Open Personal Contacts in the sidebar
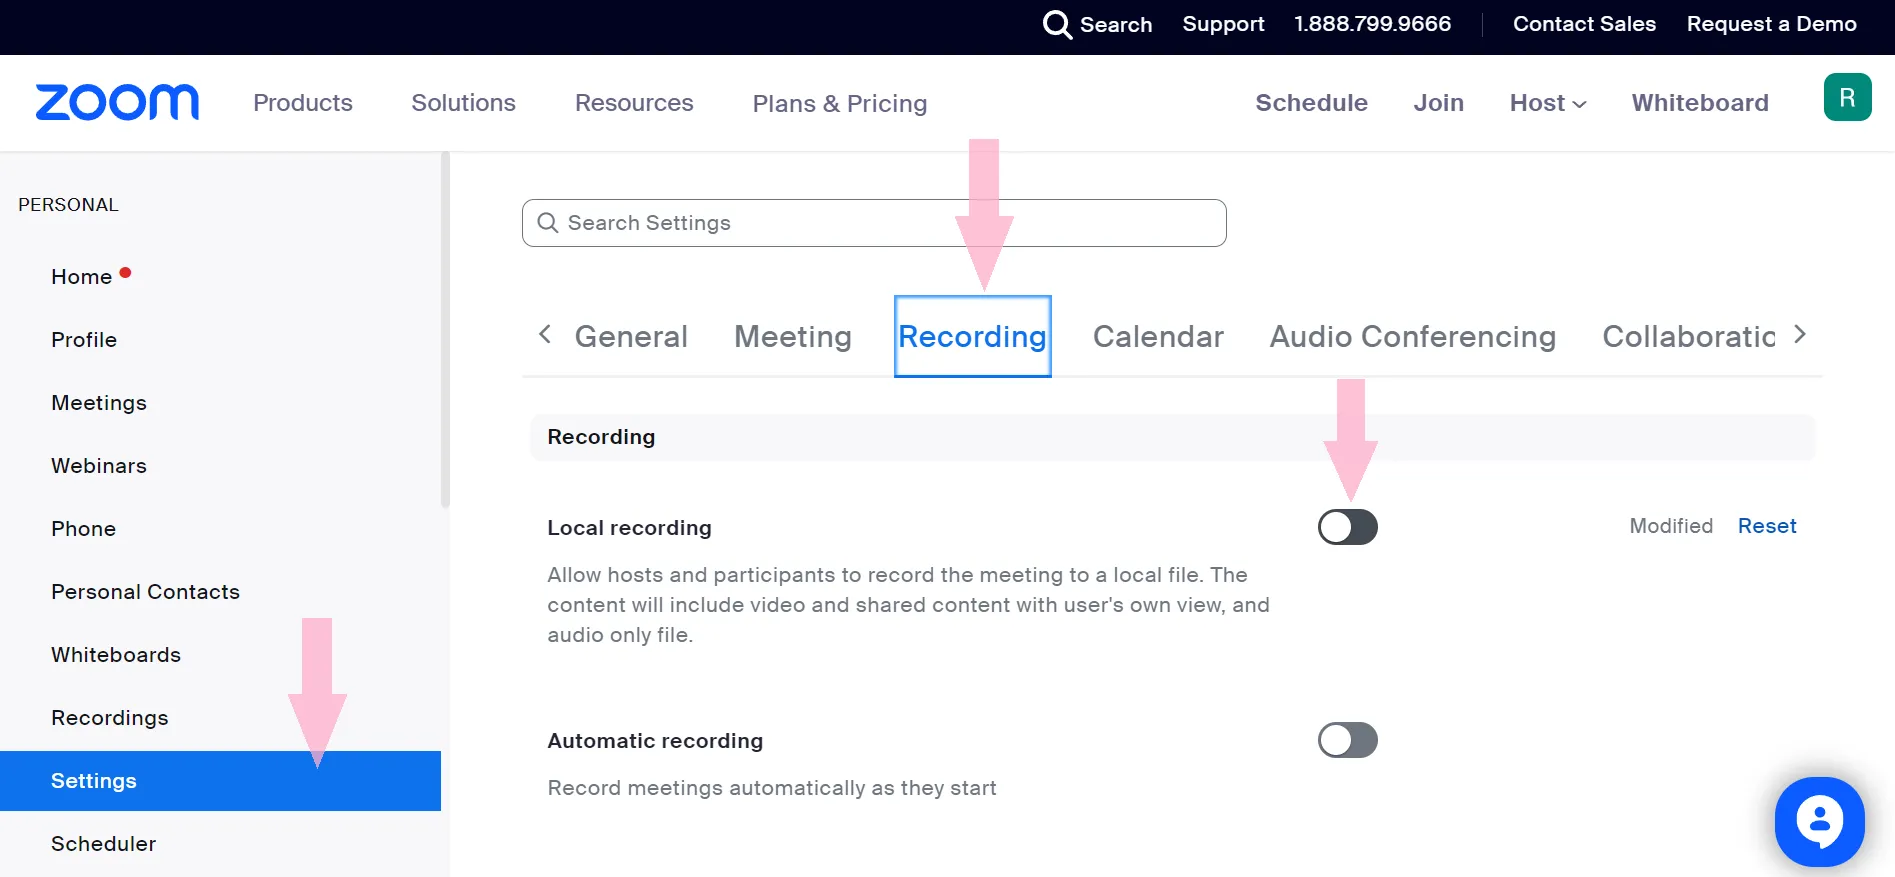Image resolution: width=1895 pixels, height=877 pixels. coord(145,592)
